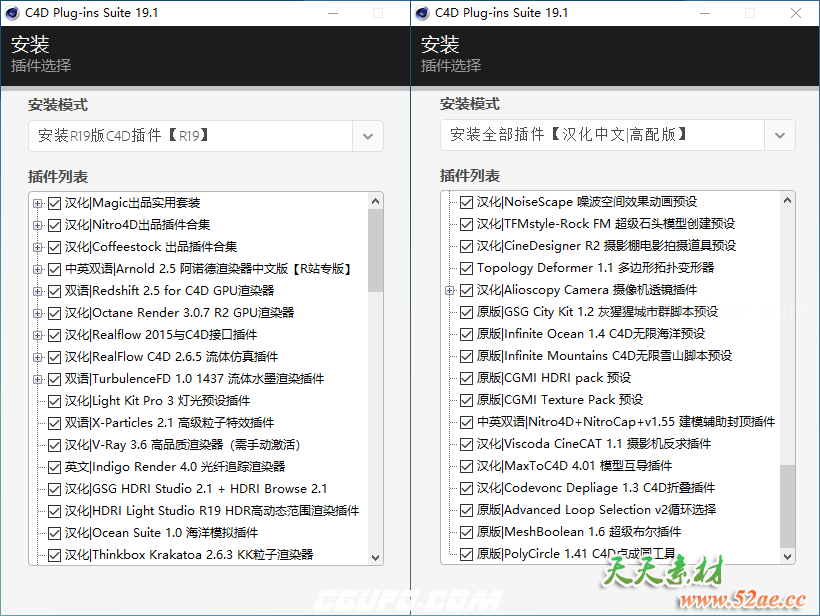Toggle the Indigo Render 4.0 checkbox
820x616 pixels.
[54, 467]
